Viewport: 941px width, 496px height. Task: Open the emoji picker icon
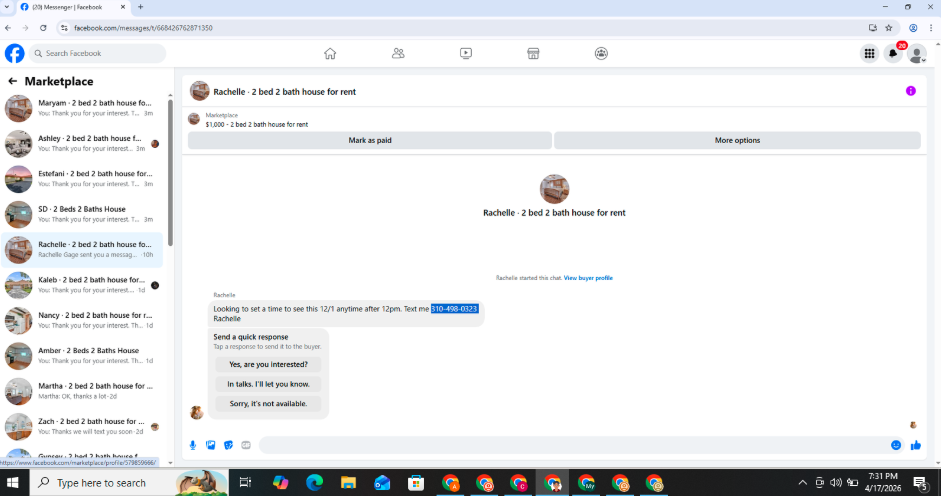(896, 445)
